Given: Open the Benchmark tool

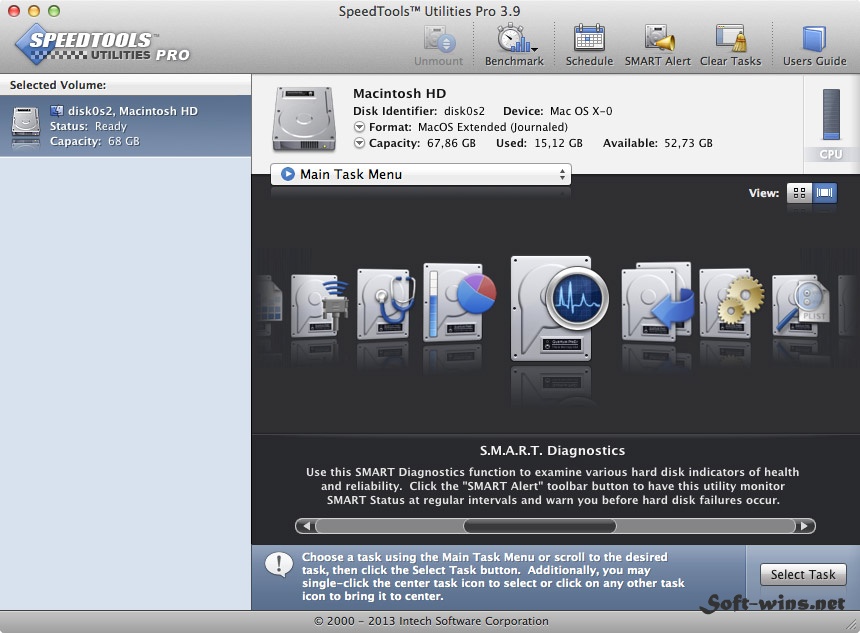Looking at the screenshot, I should point(514,45).
